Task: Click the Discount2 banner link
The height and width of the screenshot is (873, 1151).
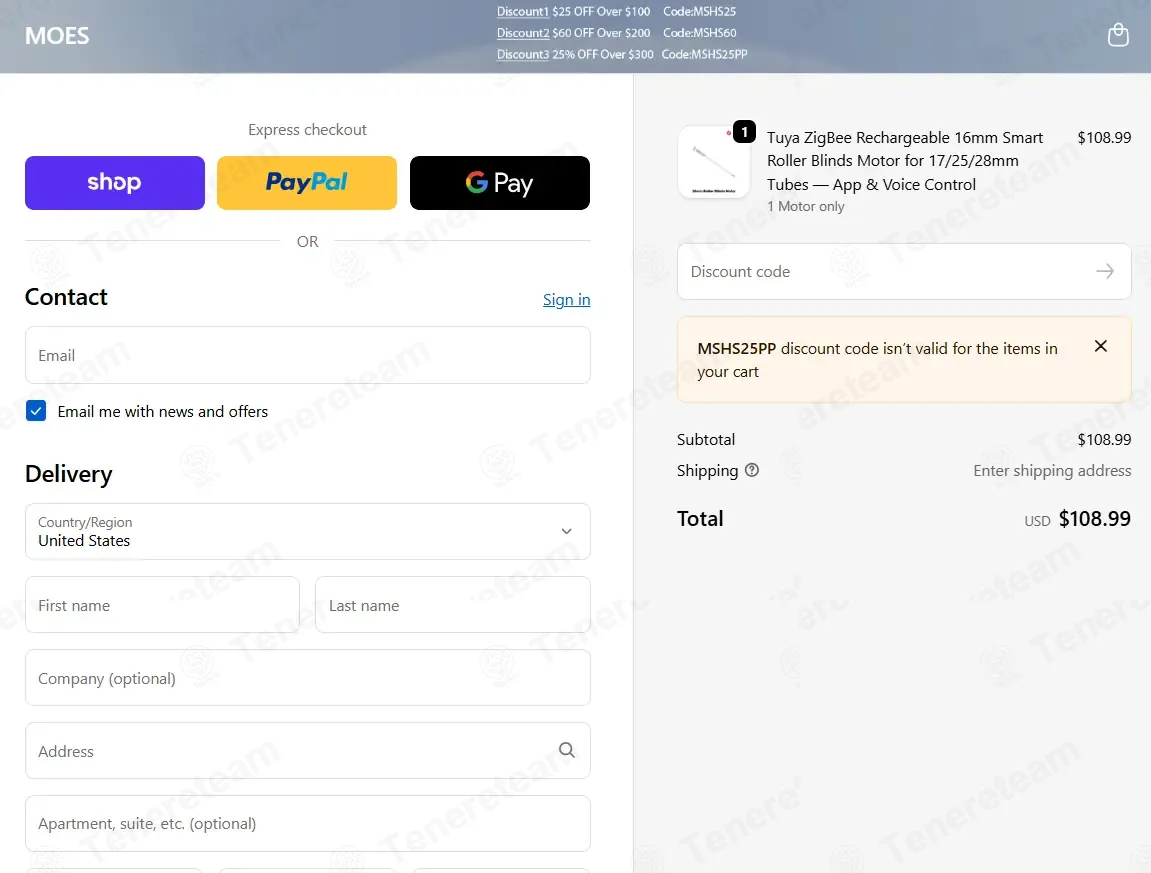Action: 523,33
